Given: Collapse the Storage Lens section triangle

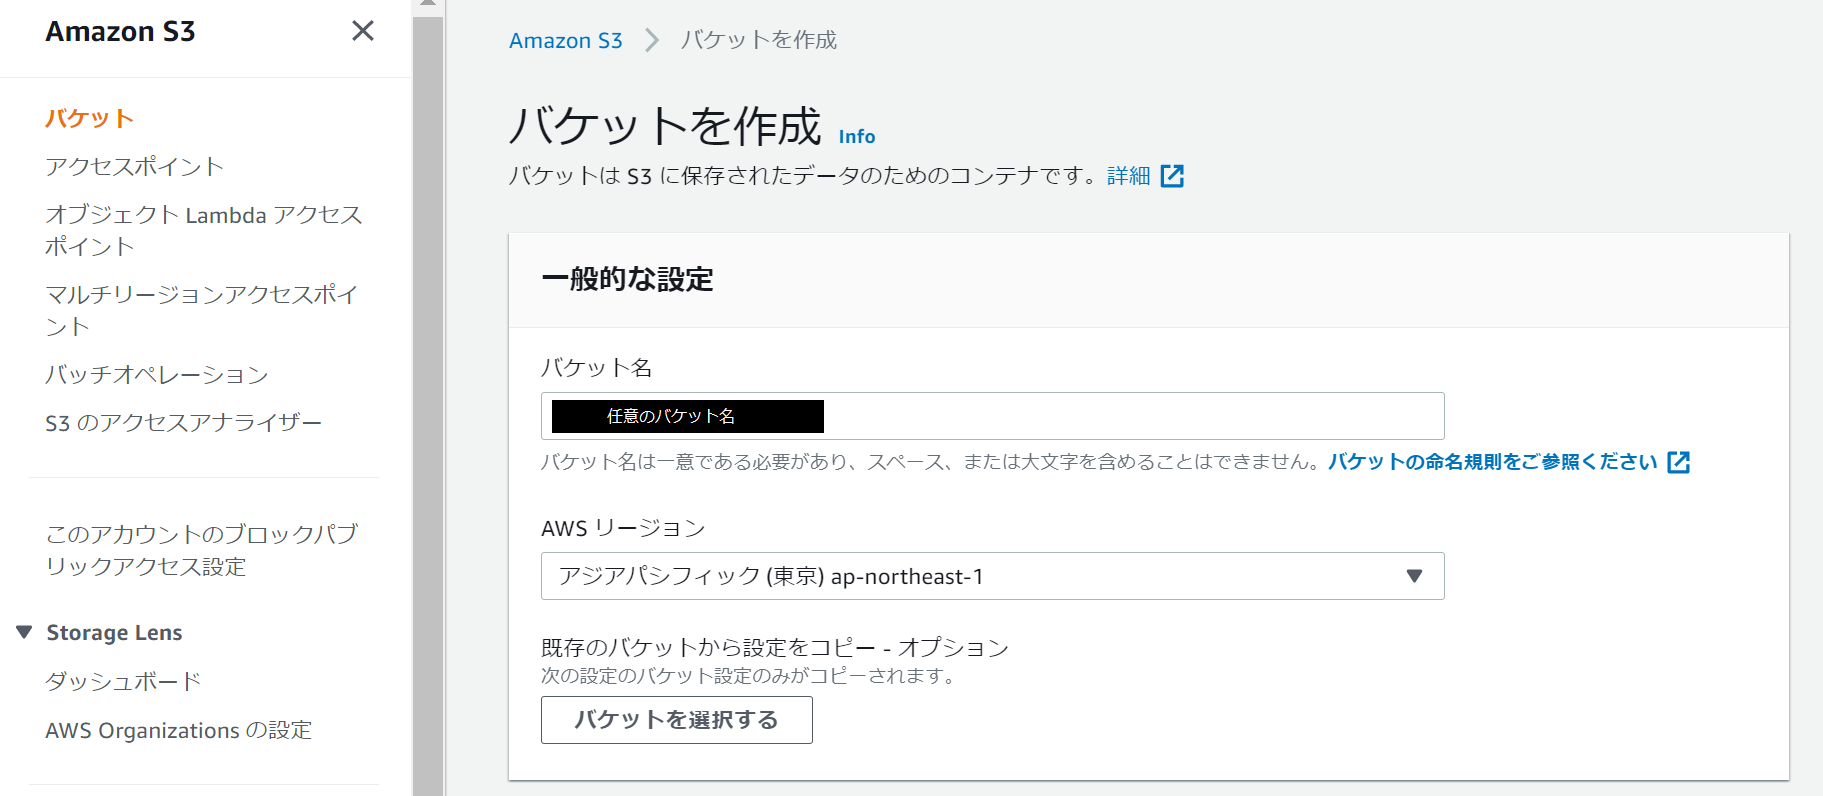Looking at the screenshot, I should tap(24, 632).
